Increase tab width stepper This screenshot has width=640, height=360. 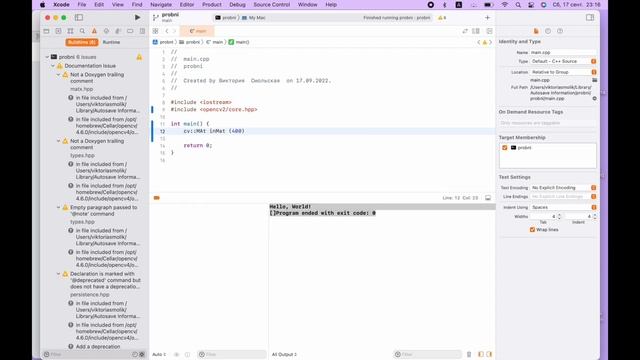(560, 215)
